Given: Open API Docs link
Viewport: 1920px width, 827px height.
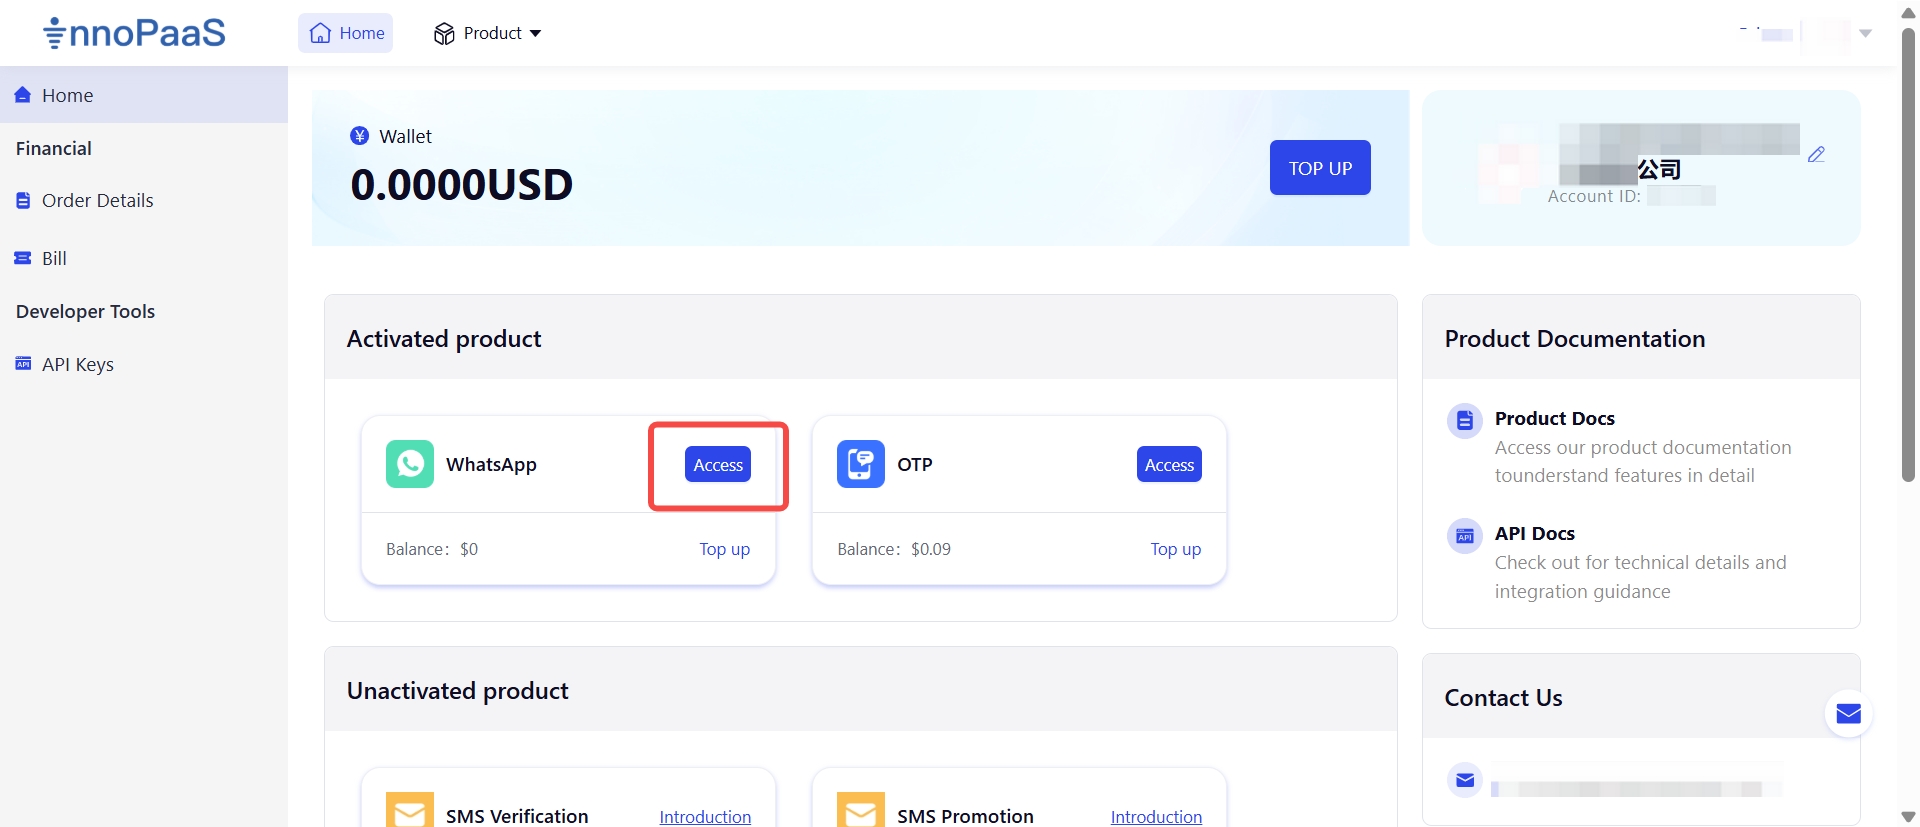Looking at the screenshot, I should 1535,533.
